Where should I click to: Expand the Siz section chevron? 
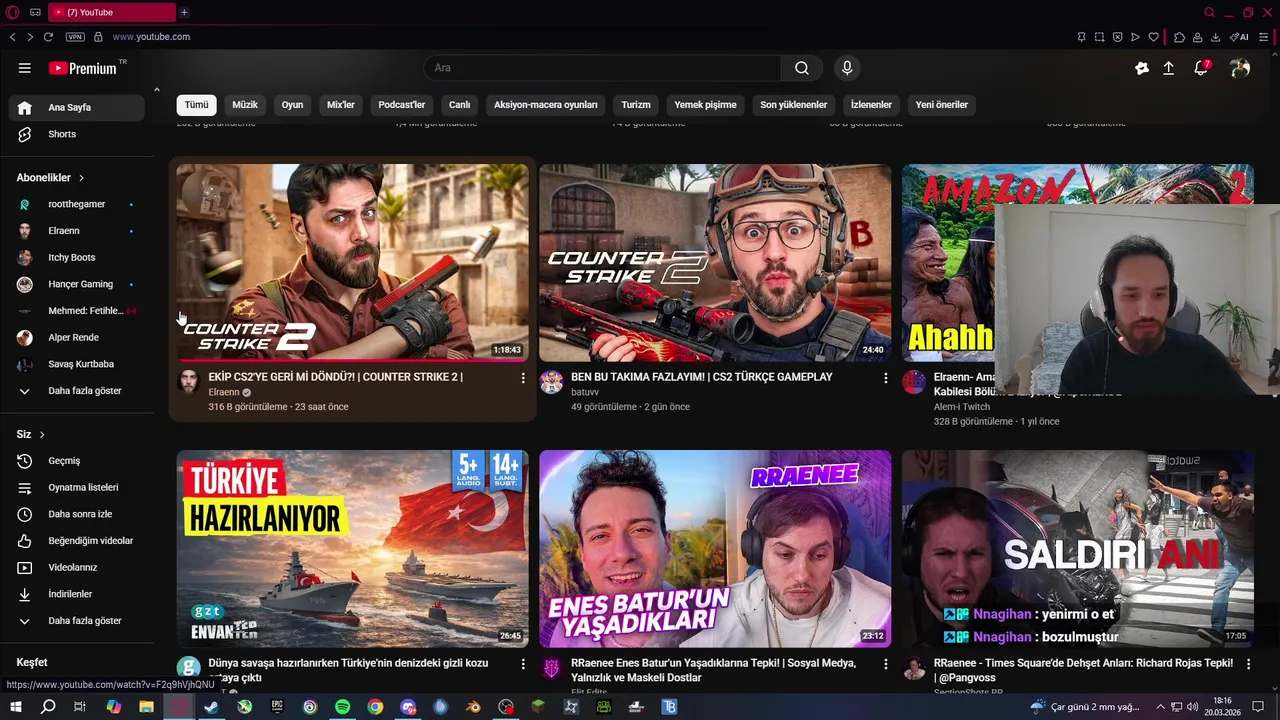(42, 434)
